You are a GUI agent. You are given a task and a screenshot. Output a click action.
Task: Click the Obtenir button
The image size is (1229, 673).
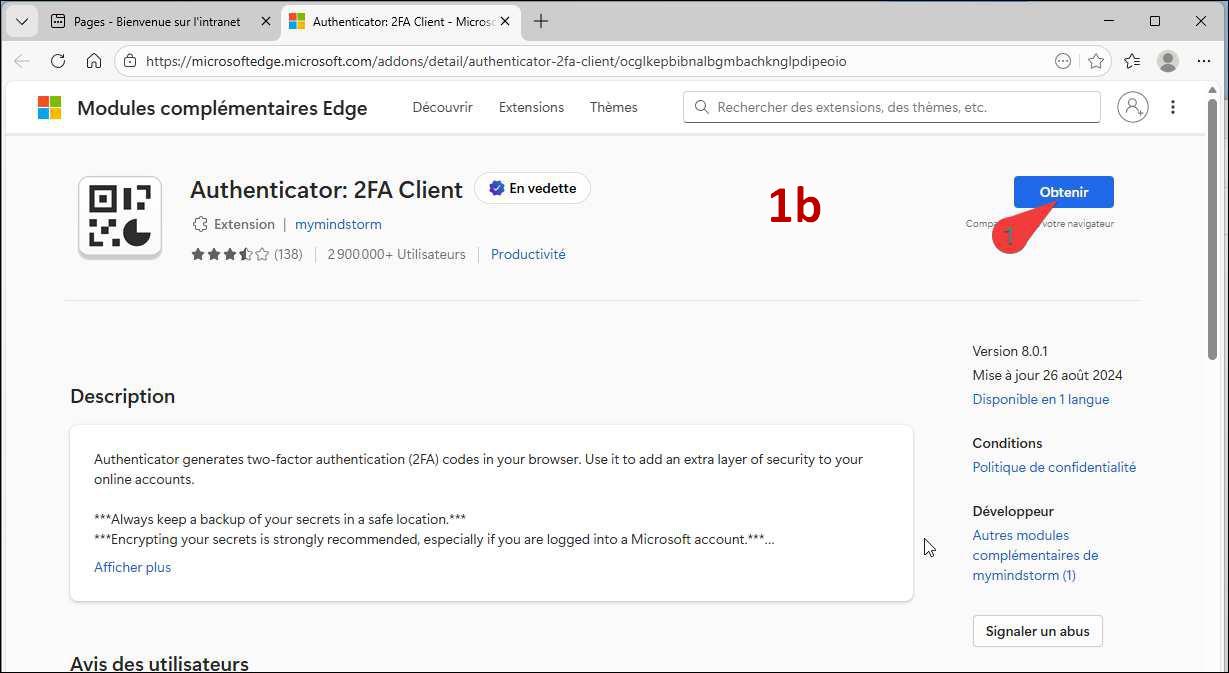pos(1063,192)
